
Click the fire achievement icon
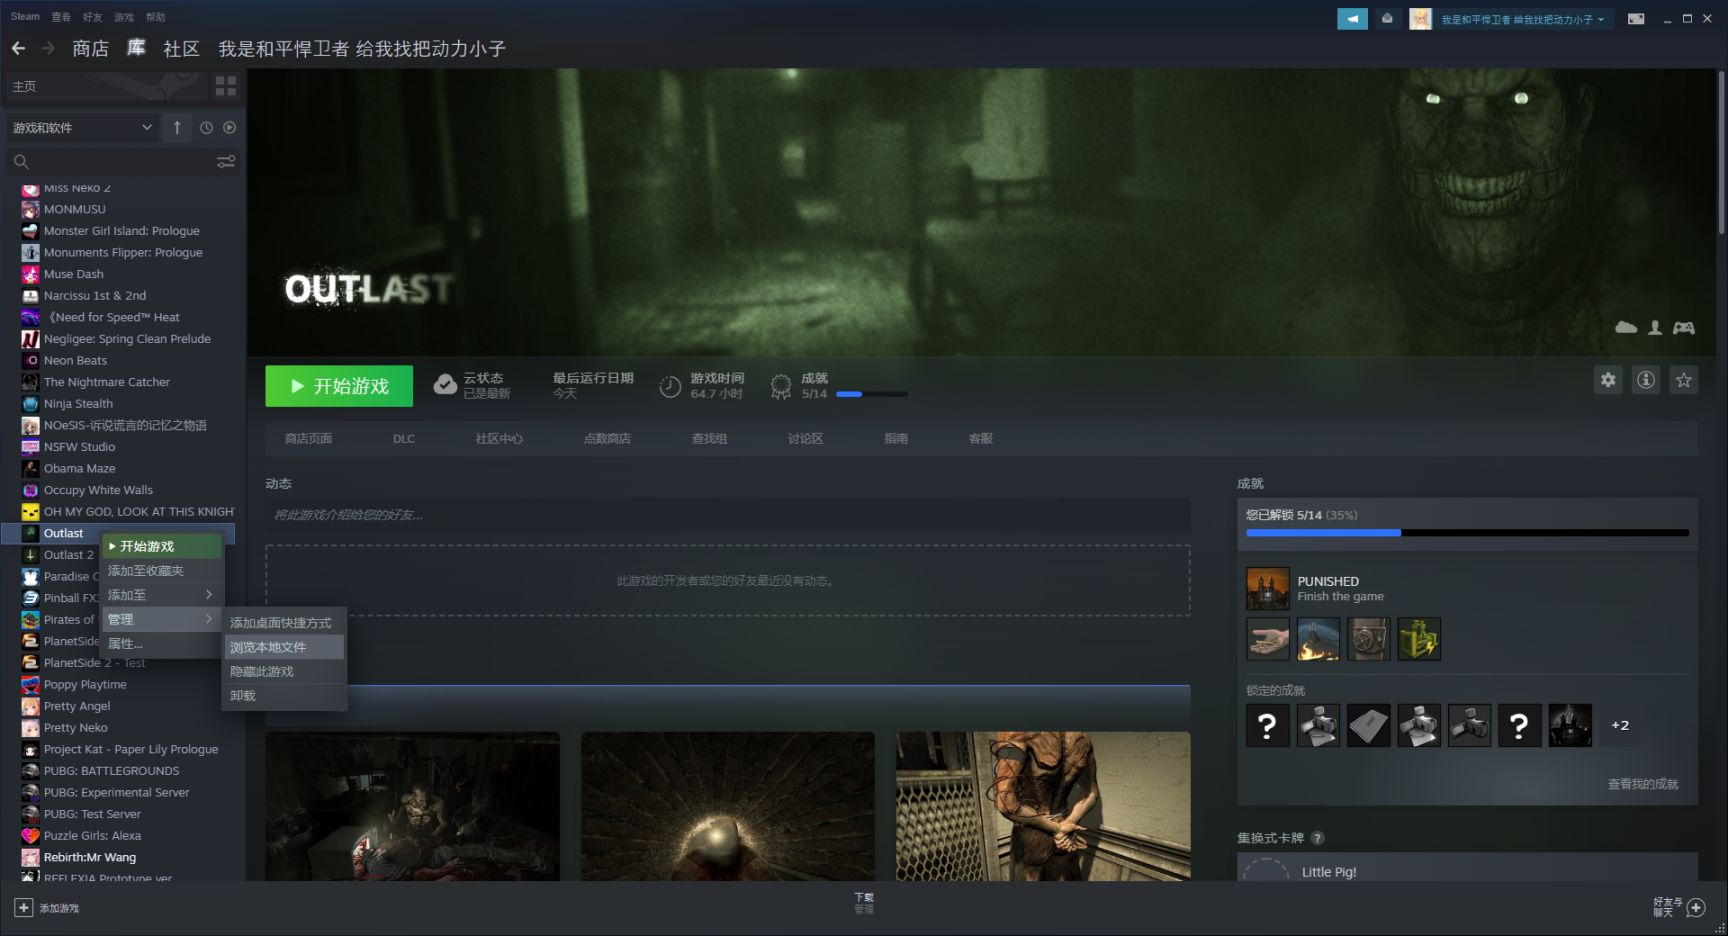click(1318, 639)
